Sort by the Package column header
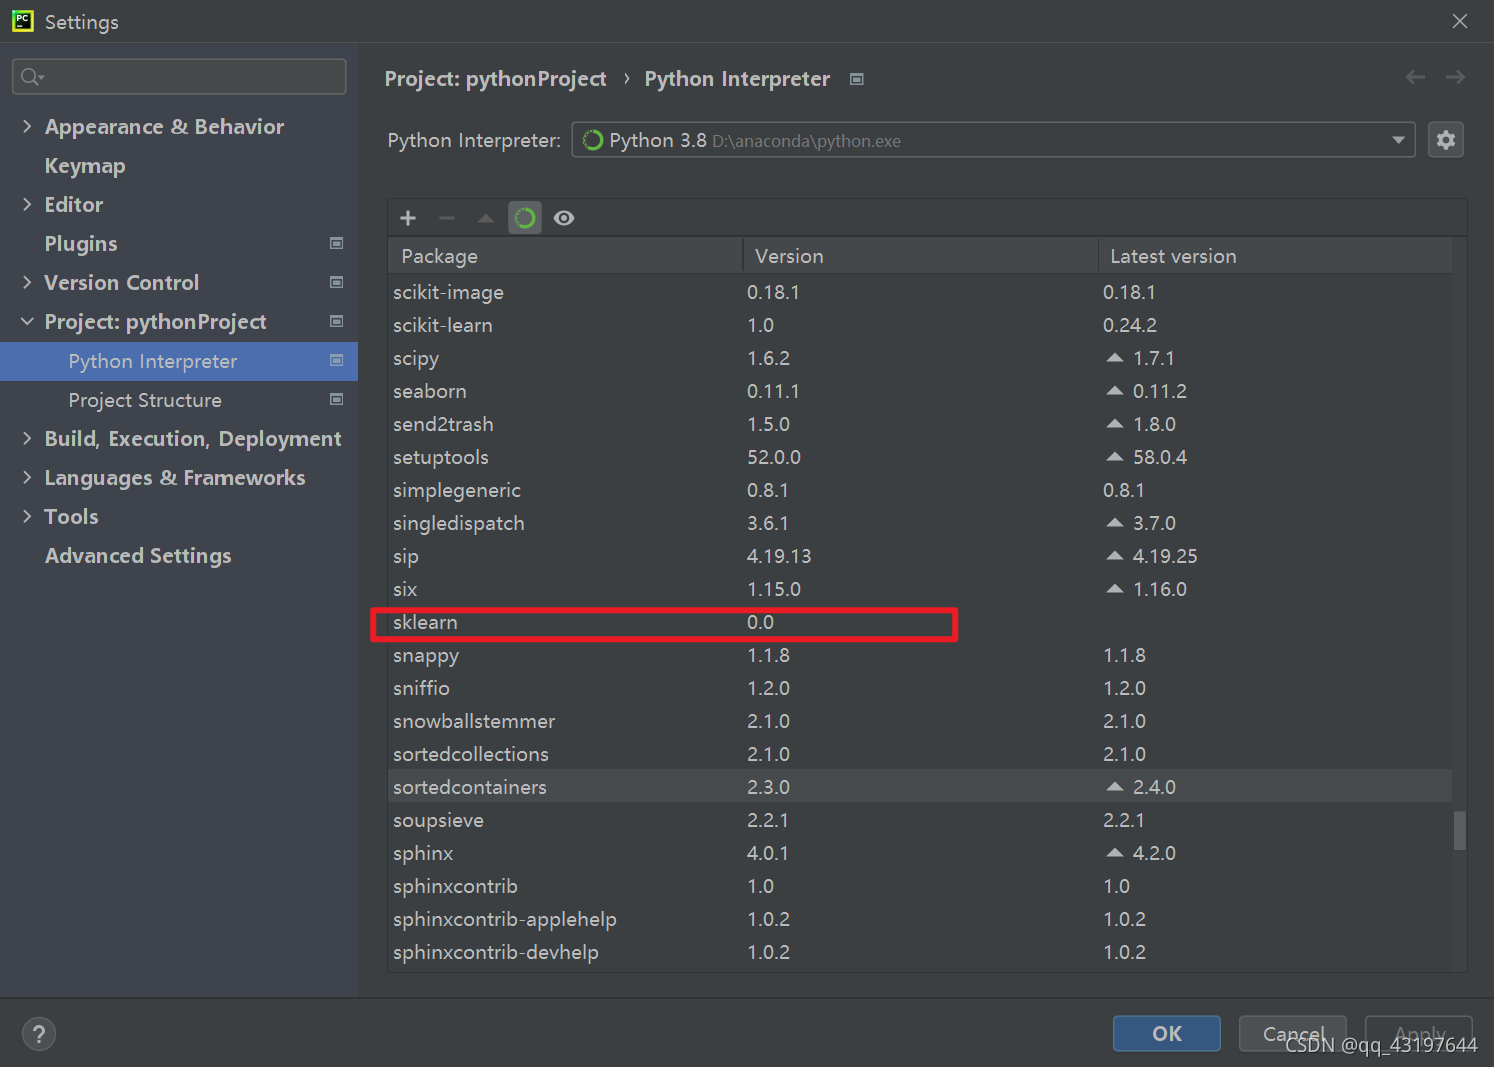This screenshot has width=1494, height=1067. tap(565, 256)
